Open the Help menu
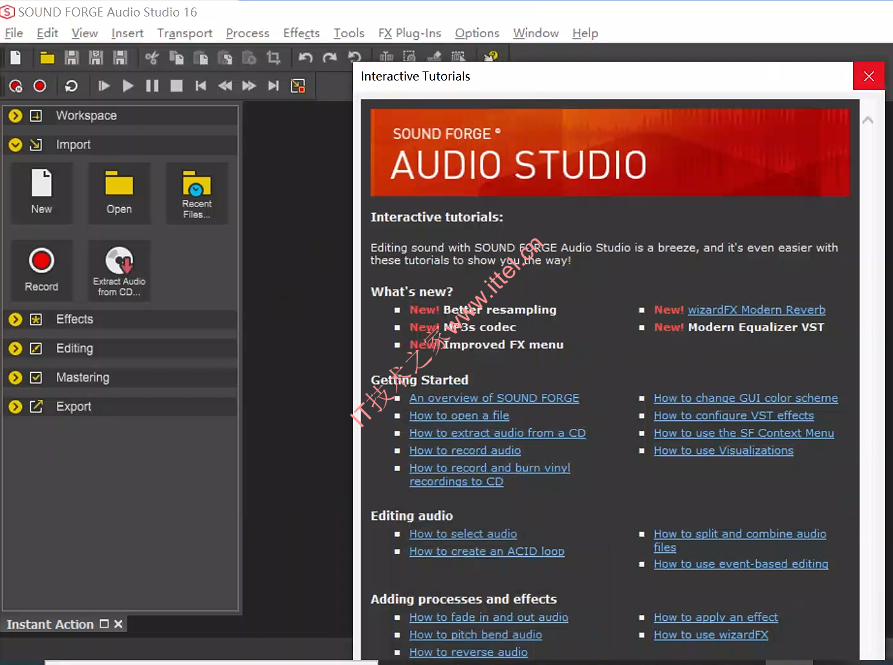 click(585, 33)
